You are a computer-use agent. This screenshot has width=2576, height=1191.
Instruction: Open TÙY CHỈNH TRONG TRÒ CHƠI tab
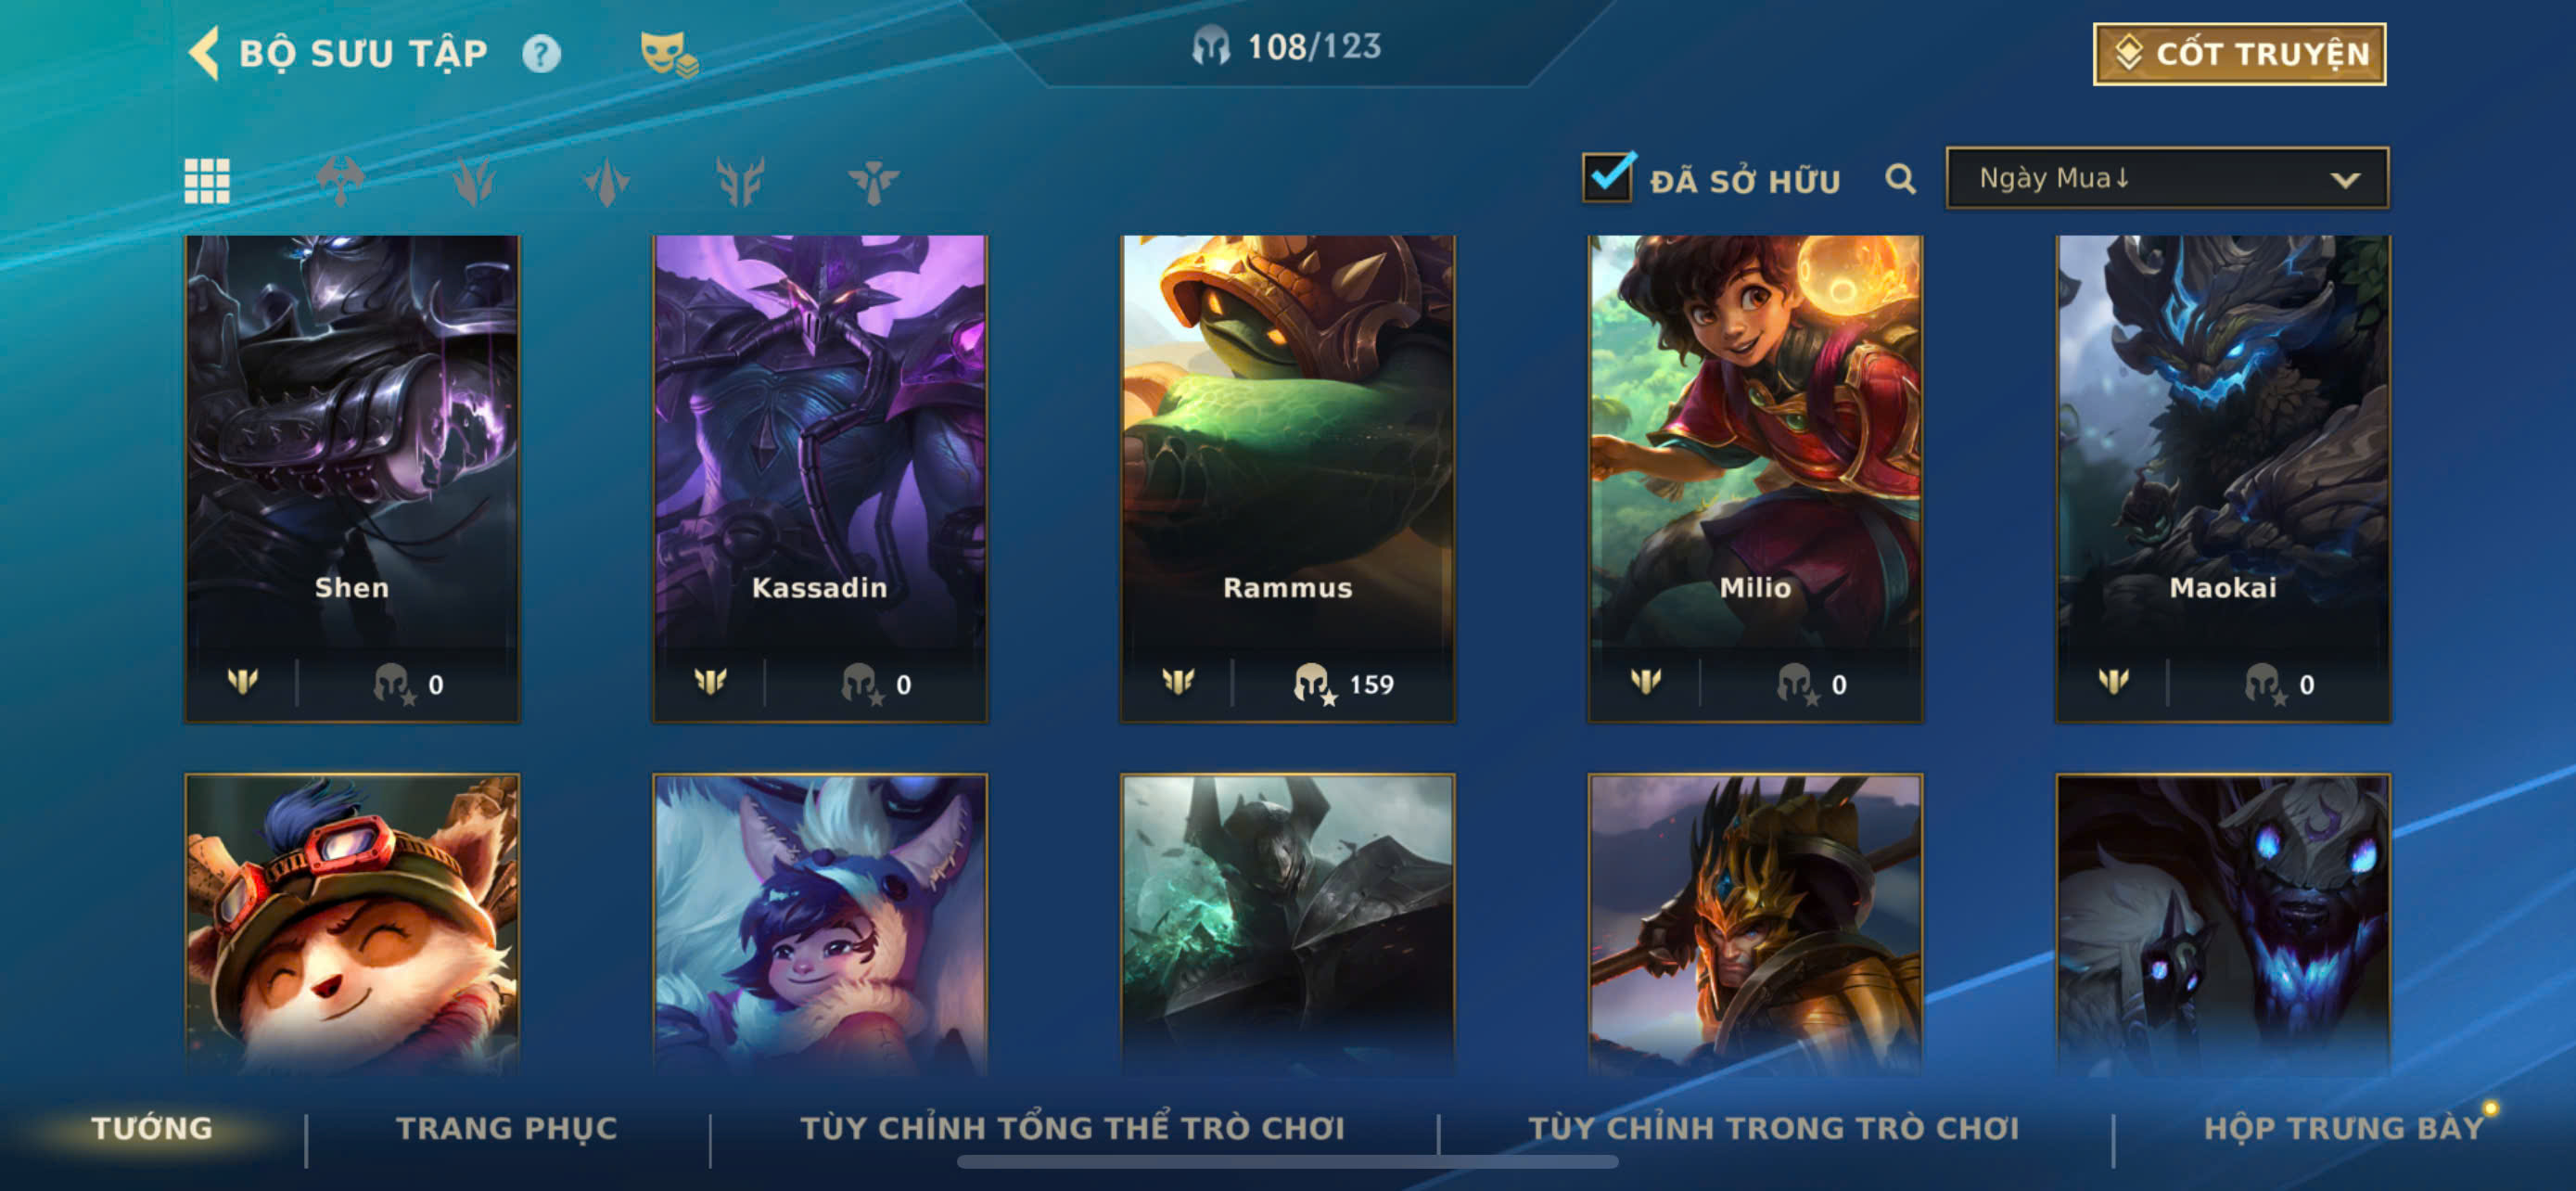[1773, 1128]
